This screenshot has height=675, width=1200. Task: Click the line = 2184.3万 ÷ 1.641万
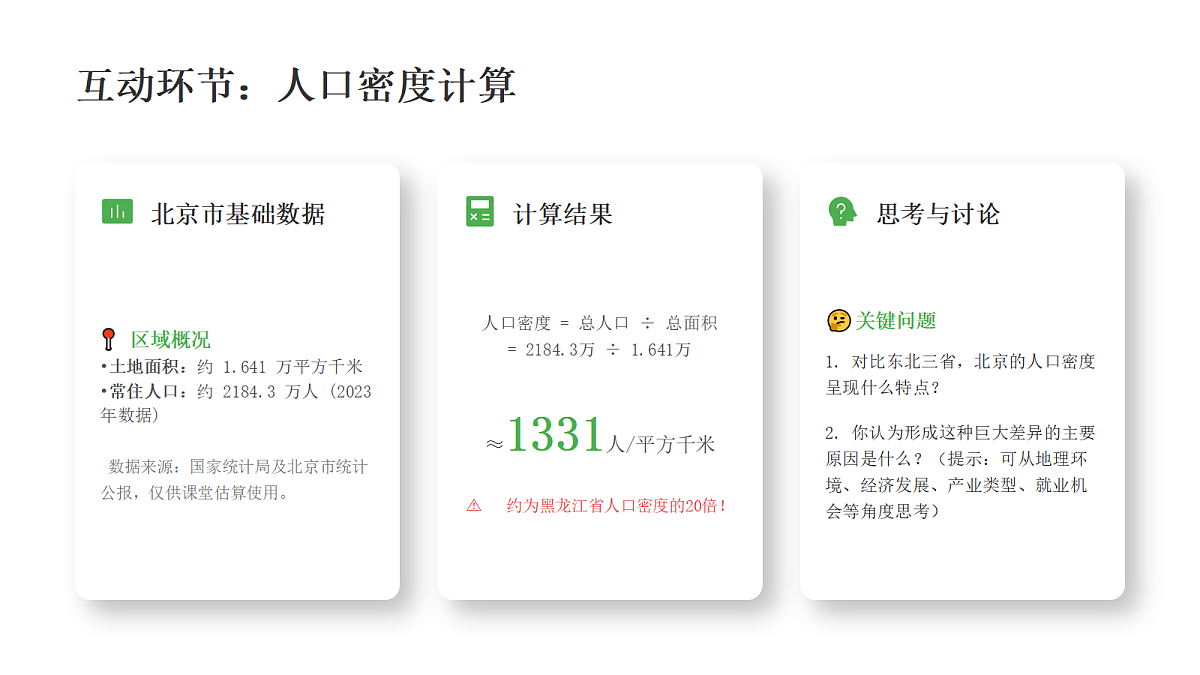[600, 350]
